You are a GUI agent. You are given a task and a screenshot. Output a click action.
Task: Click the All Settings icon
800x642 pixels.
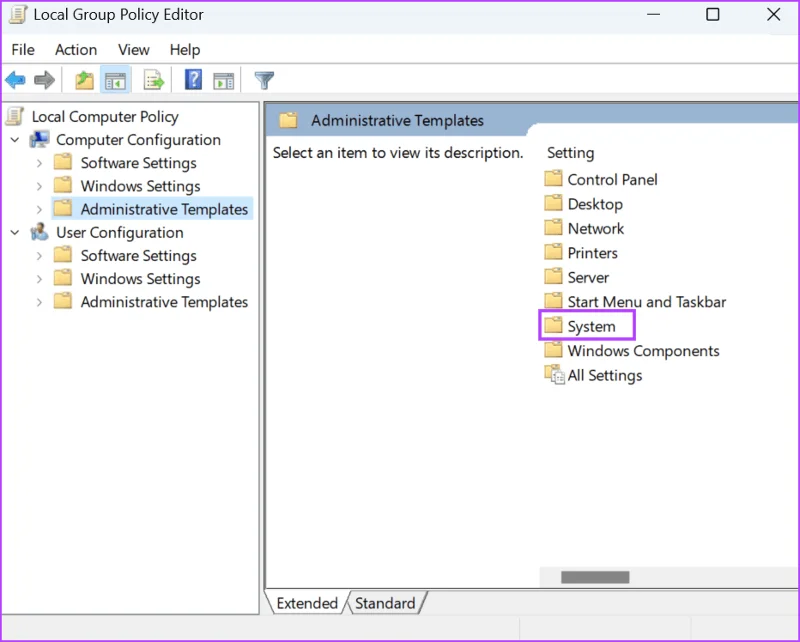[x=554, y=375]
